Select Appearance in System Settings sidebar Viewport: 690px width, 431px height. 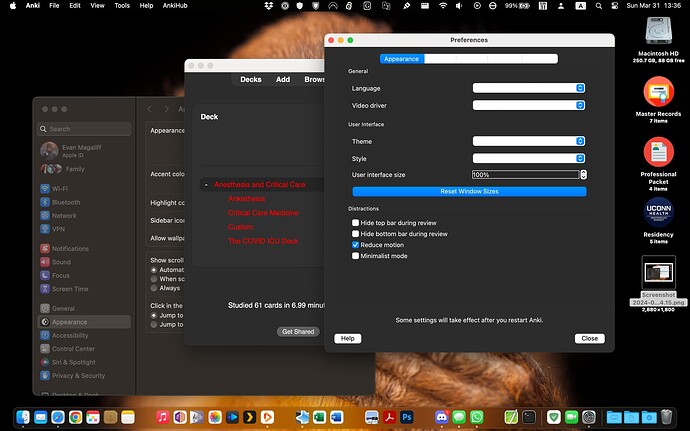tap(84, 322)
